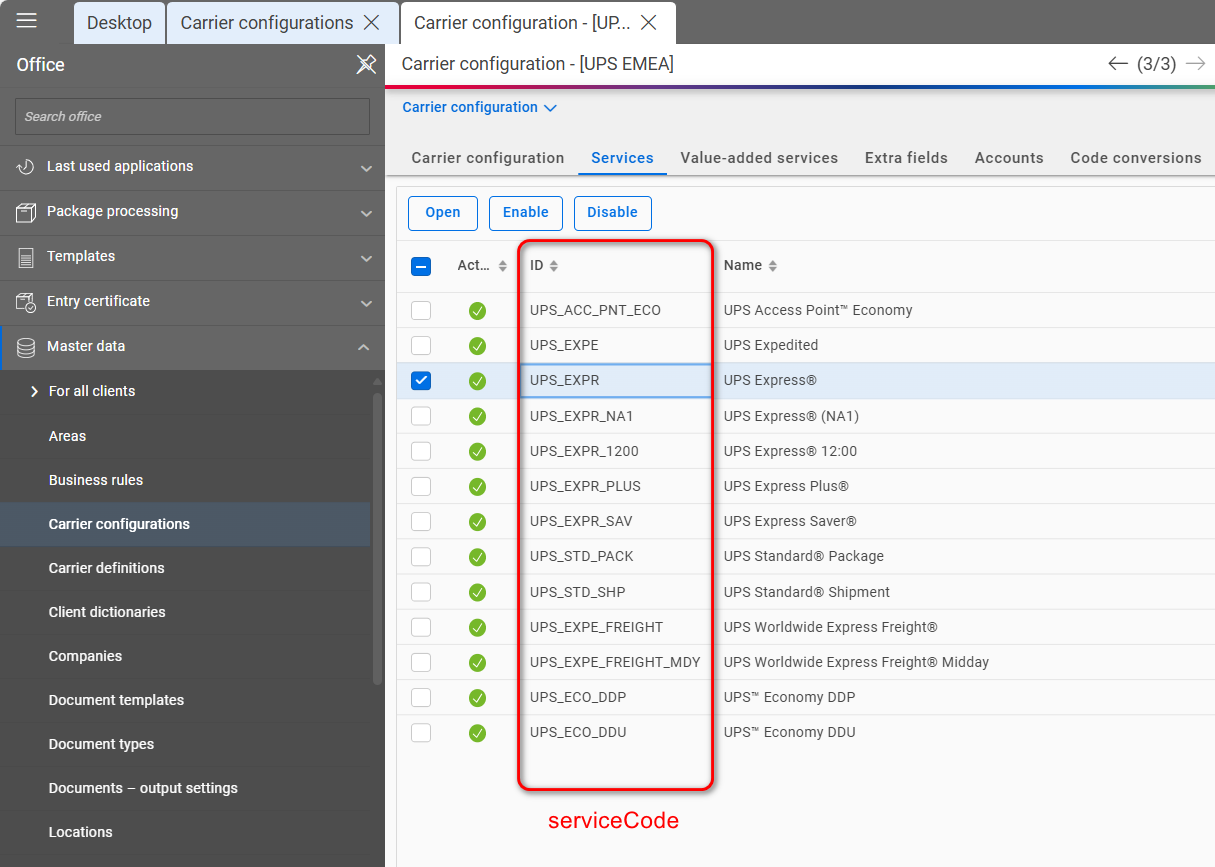The height and width of the screenshot is (867, 1215).
Task: Close the Carrier configuration UPS tab
Action: tap(648, 22)
